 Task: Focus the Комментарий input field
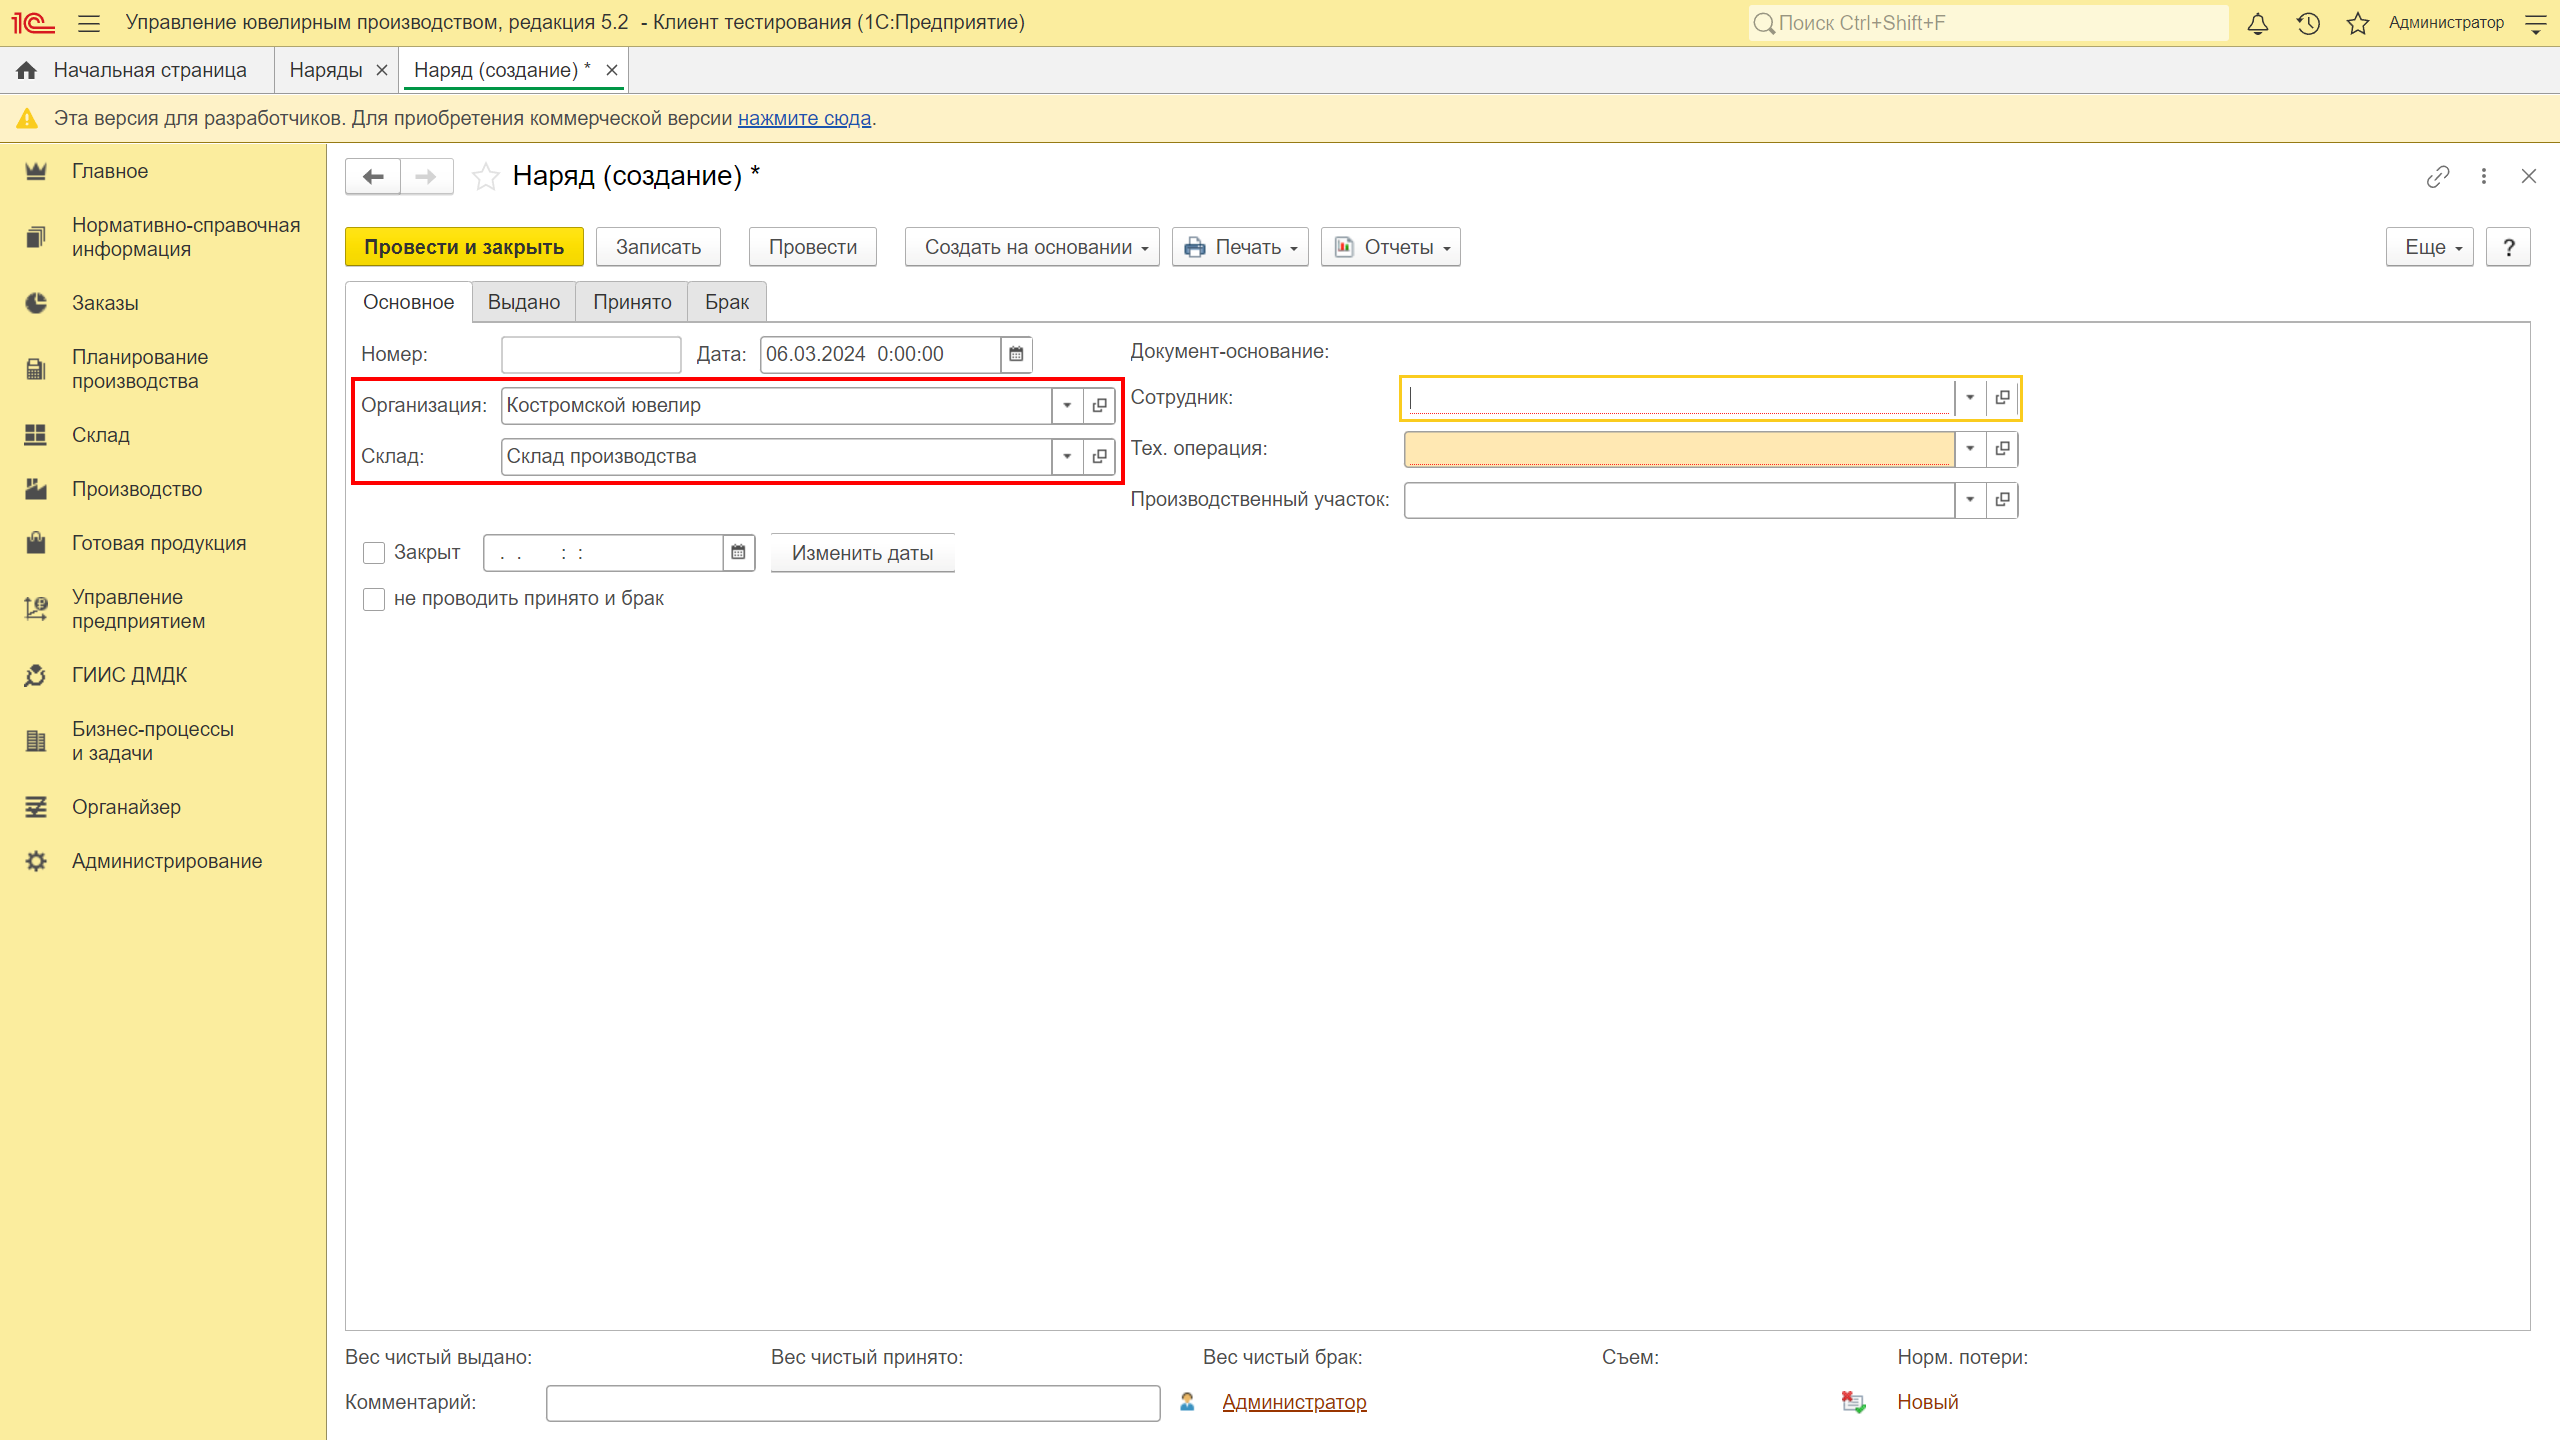tap(853, 1403)
